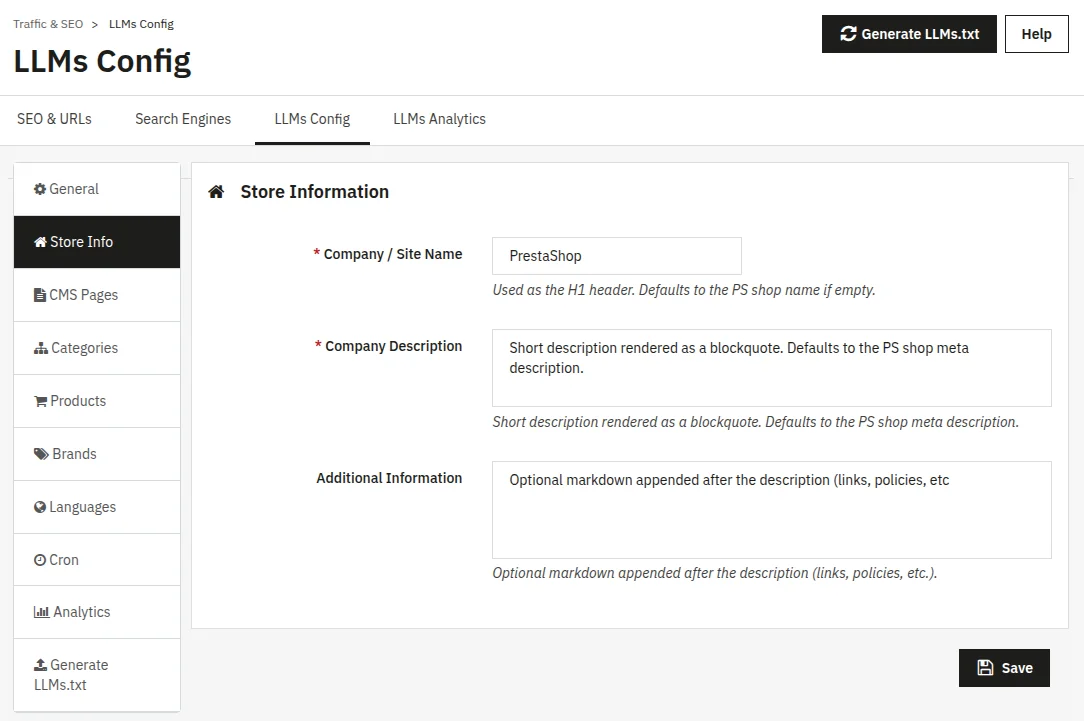The height and width of the screenshot is (721, 1084).
Task: Open Generate LLMs.txt sidebar section
Action: coord(97,675)
